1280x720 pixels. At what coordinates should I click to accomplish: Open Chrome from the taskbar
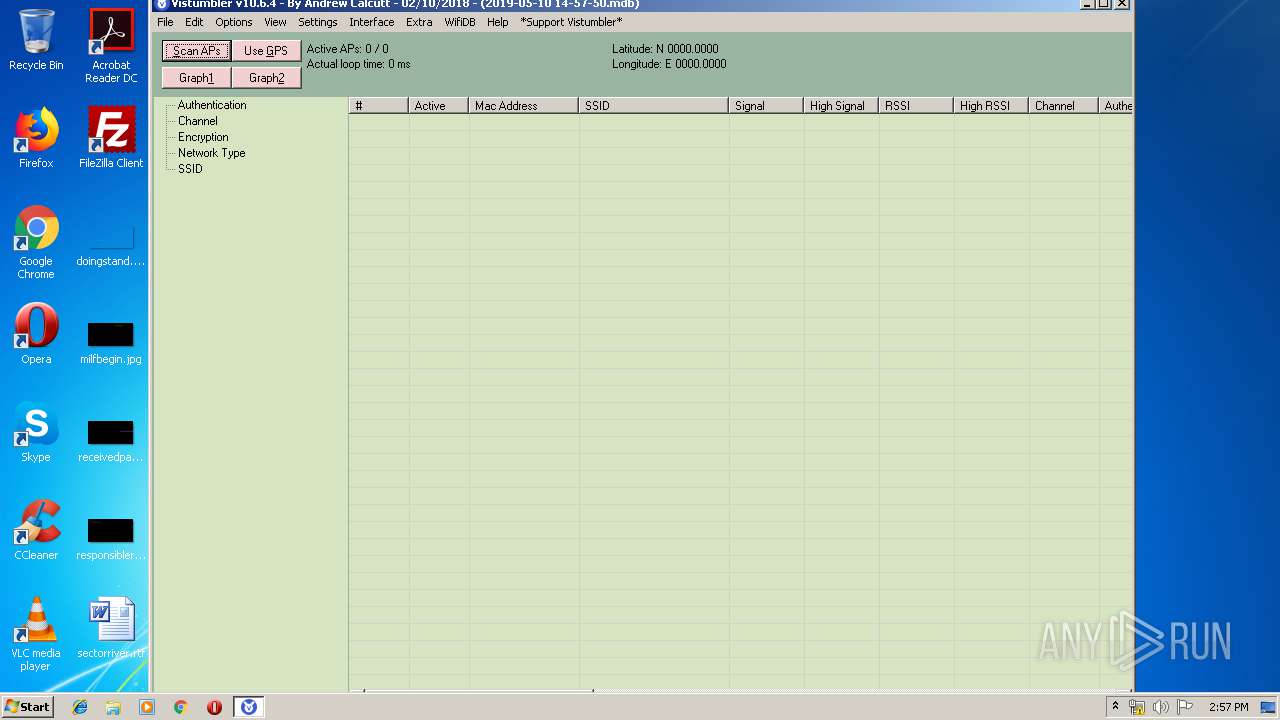point(181,707)
